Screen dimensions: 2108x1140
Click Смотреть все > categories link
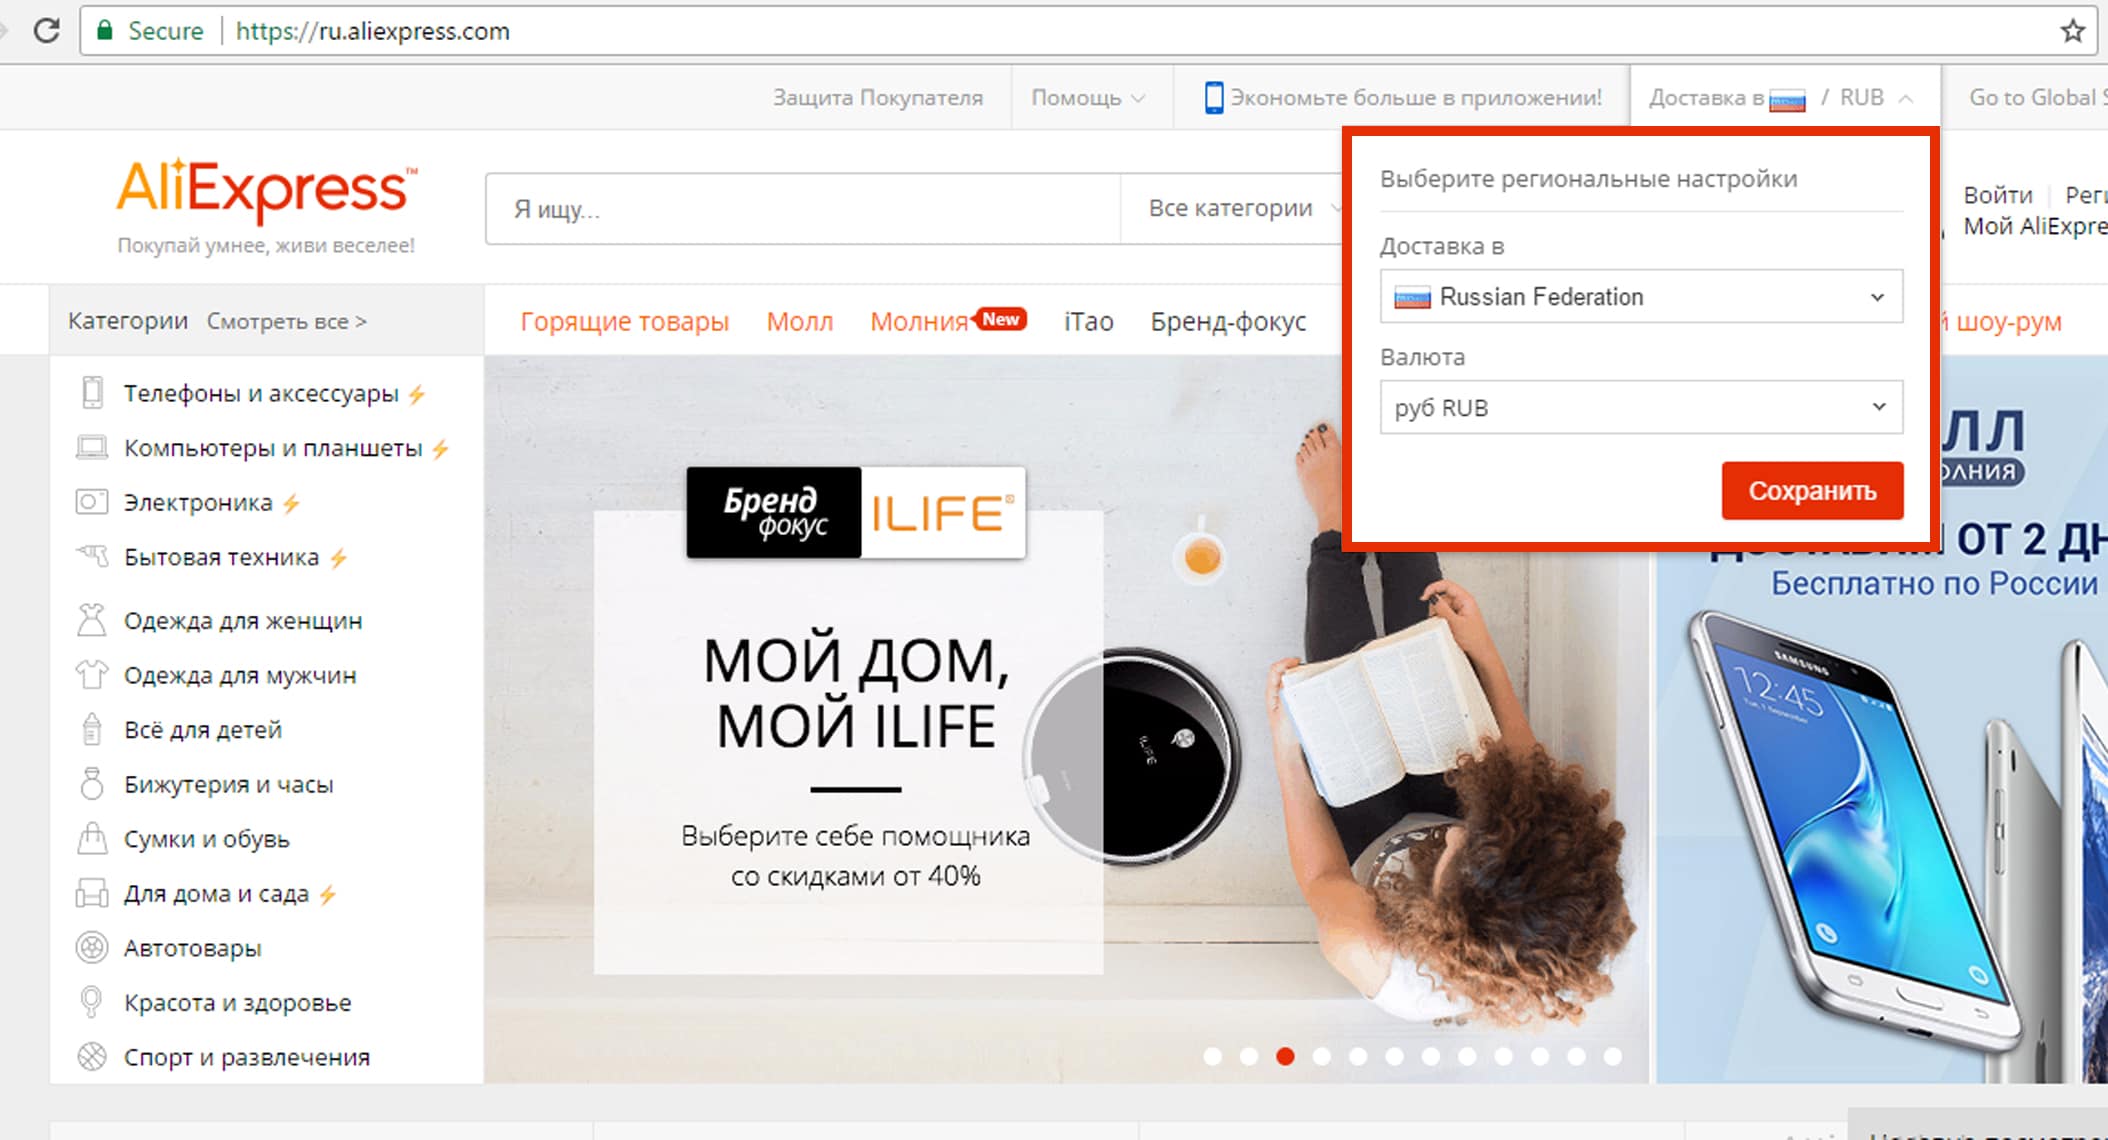287,321
